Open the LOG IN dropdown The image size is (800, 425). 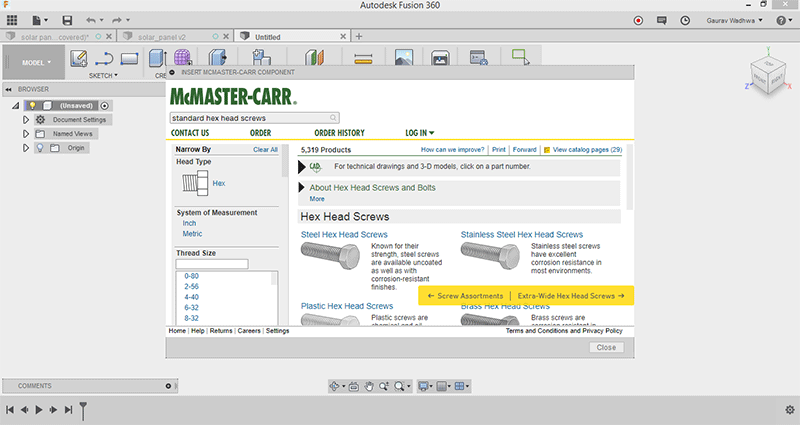(x=419, y=133)
